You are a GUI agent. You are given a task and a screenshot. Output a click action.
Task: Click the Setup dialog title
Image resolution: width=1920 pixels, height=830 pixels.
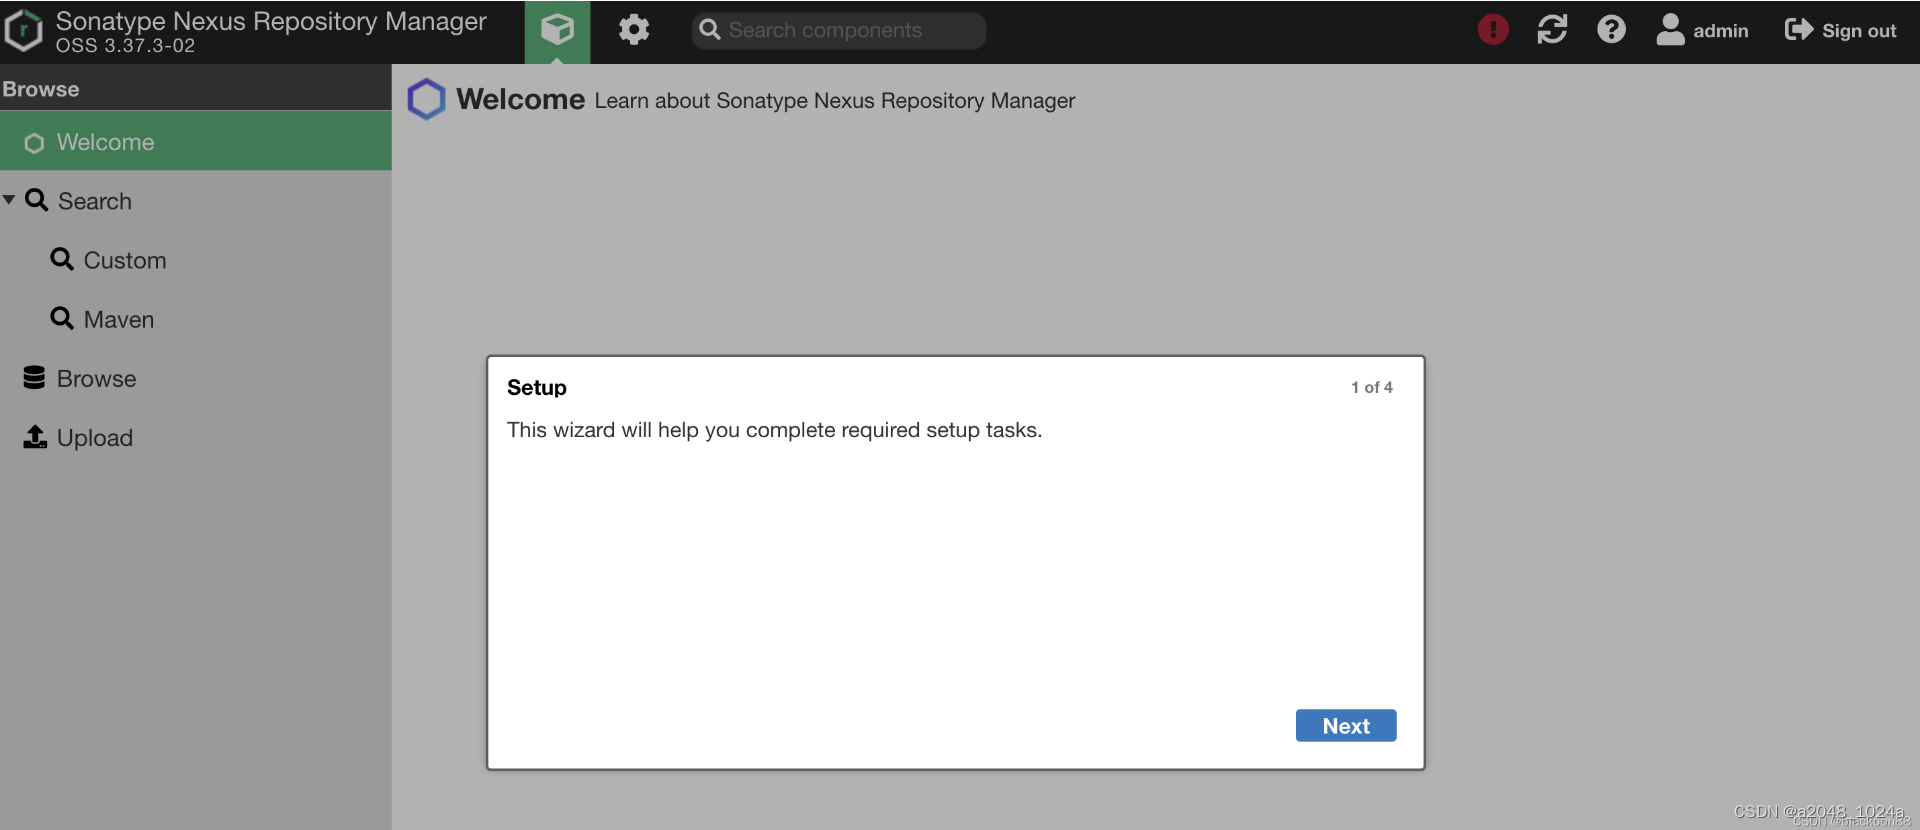click(537, 387)
